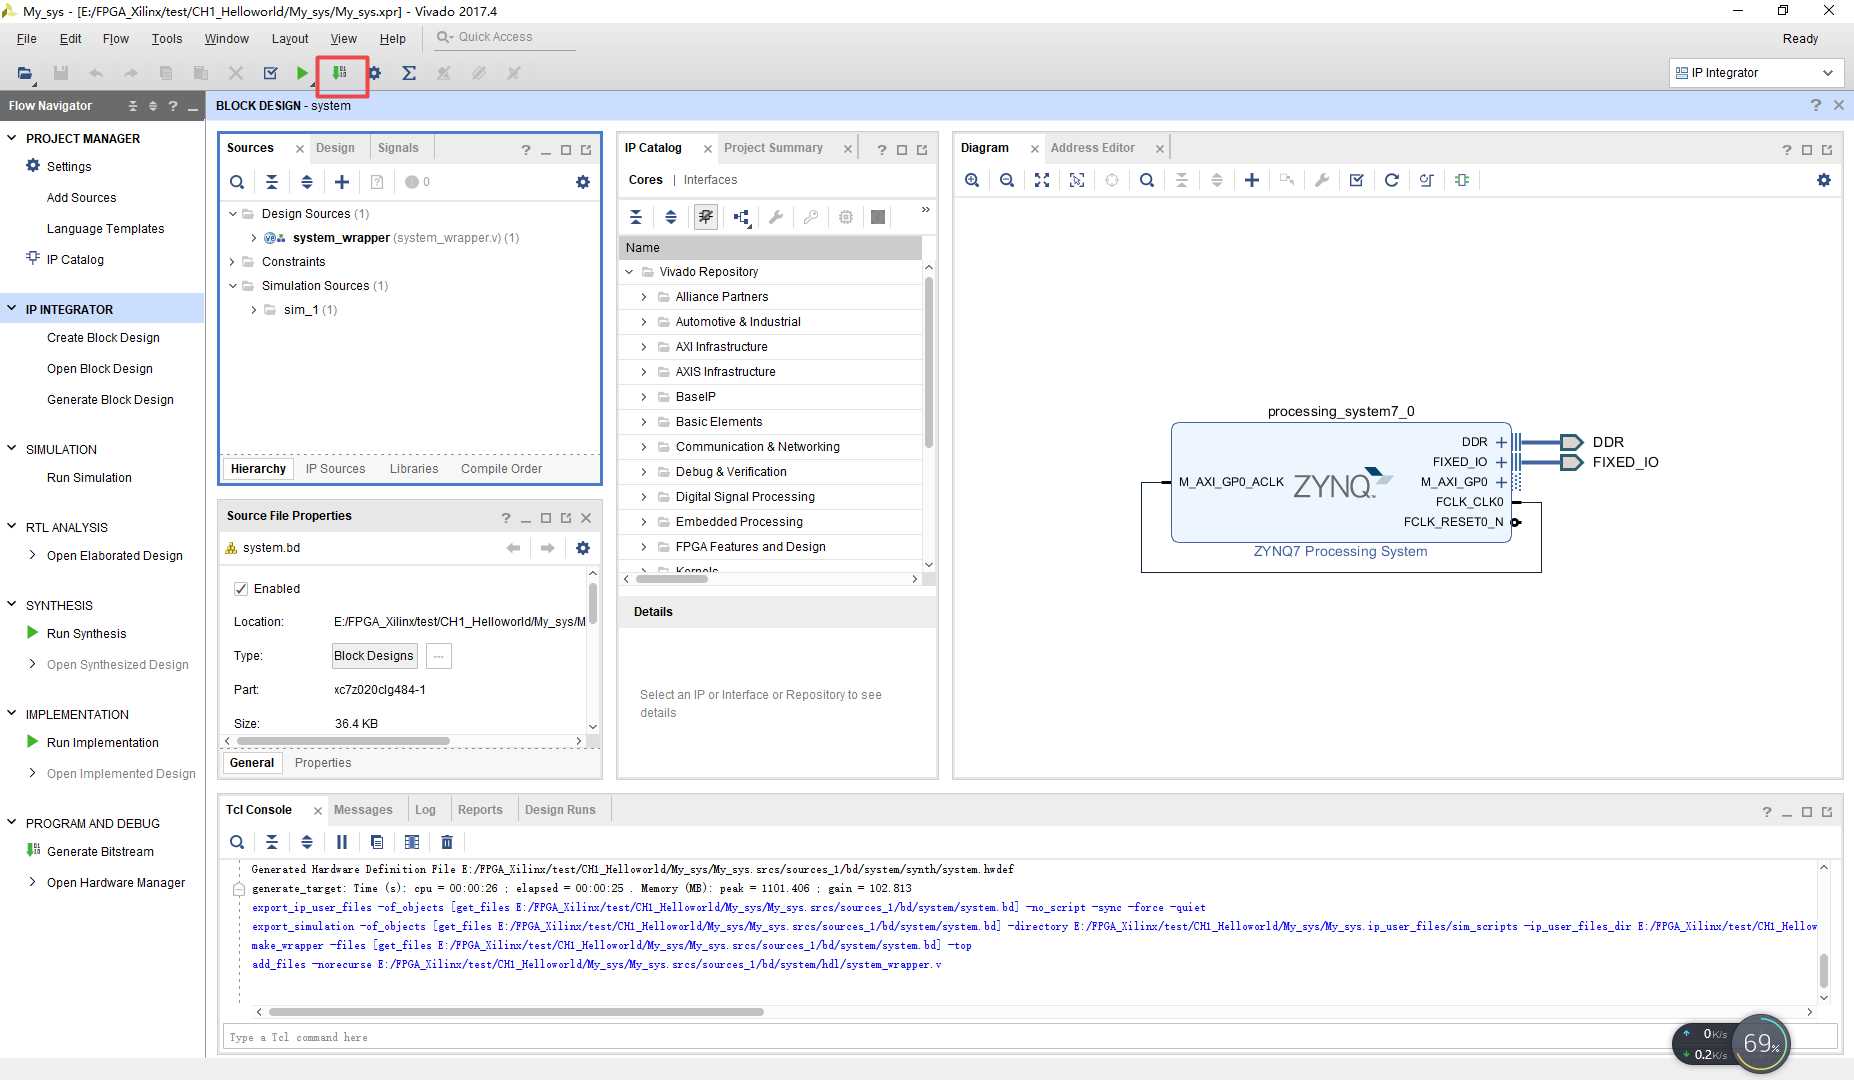Zoom fit the Diagram view
Image resolution: width=1854 pixels, height=1080 pixels.
click(1042, 180)
